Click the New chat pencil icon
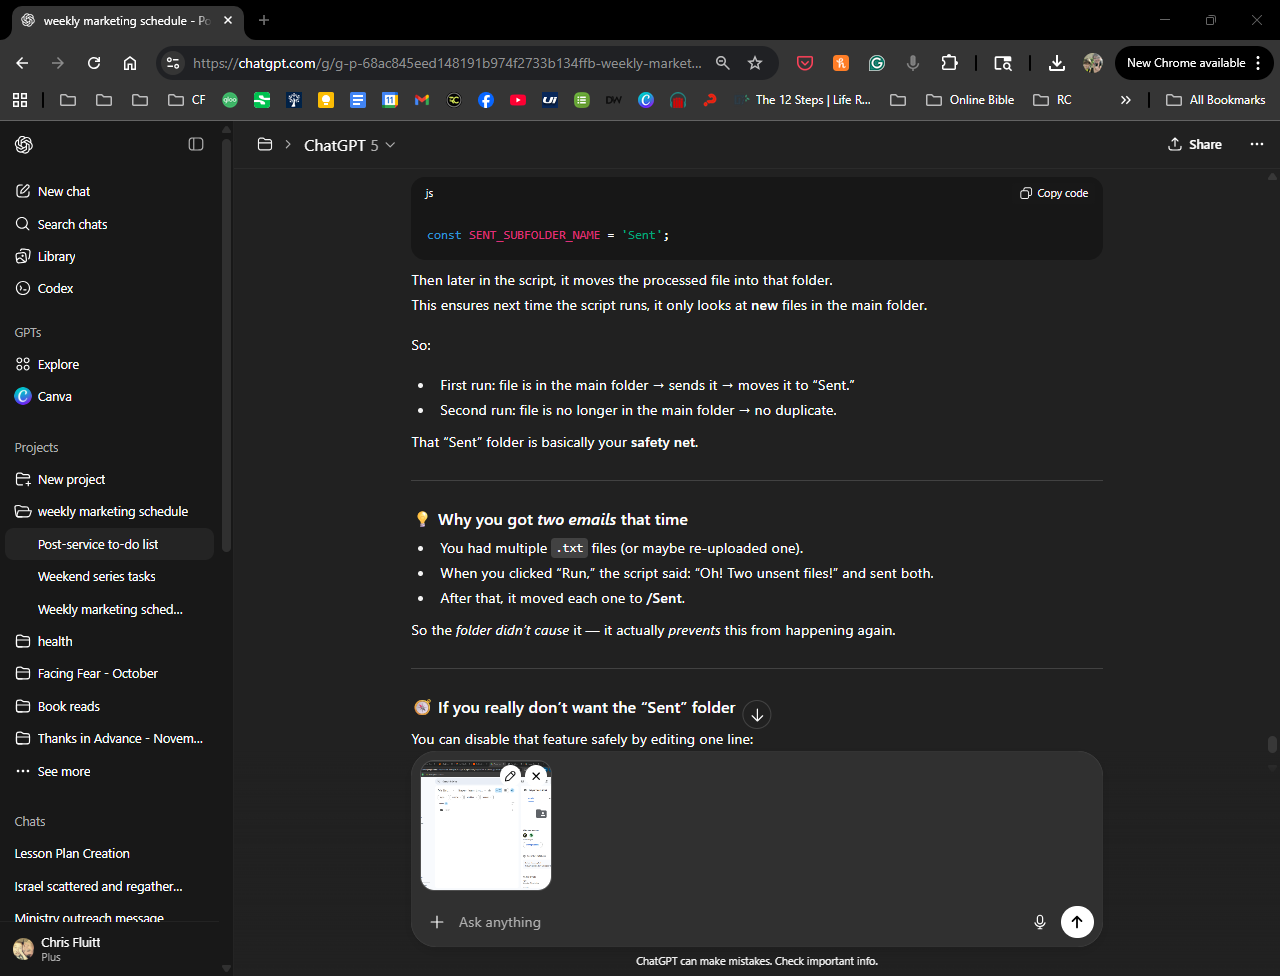 [23, 191]
